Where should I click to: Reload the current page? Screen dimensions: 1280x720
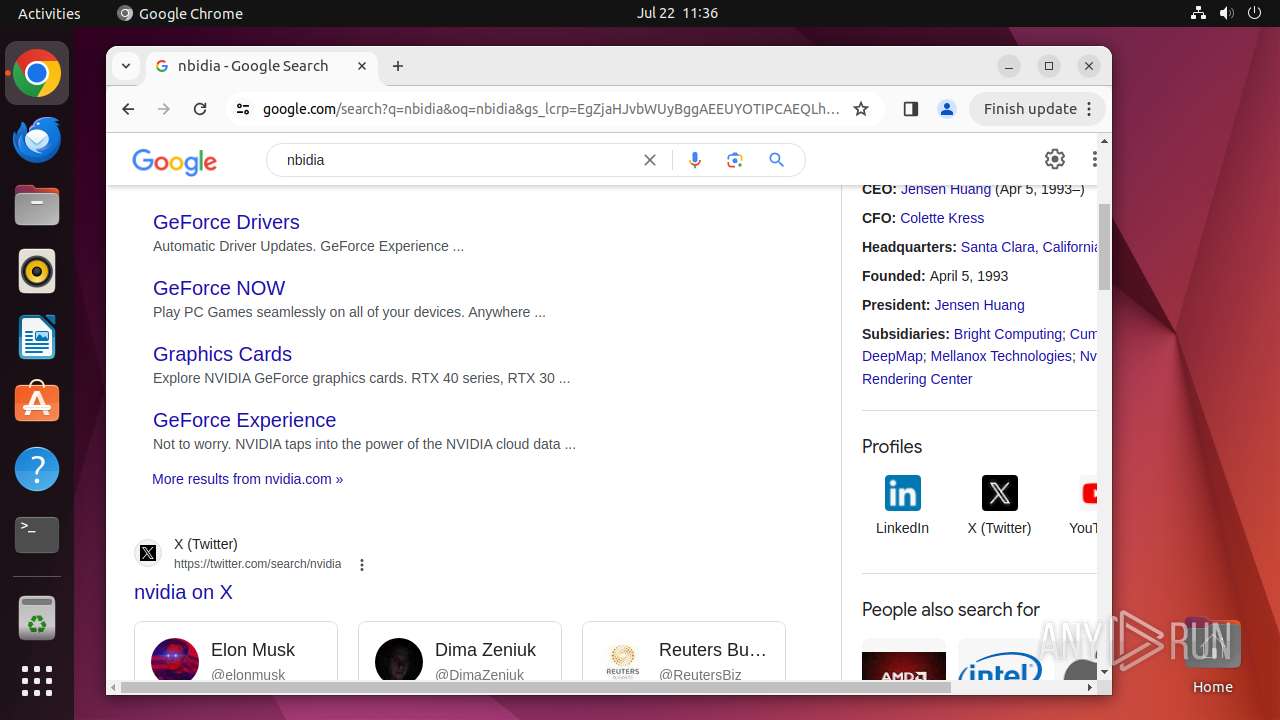(200, 109)
